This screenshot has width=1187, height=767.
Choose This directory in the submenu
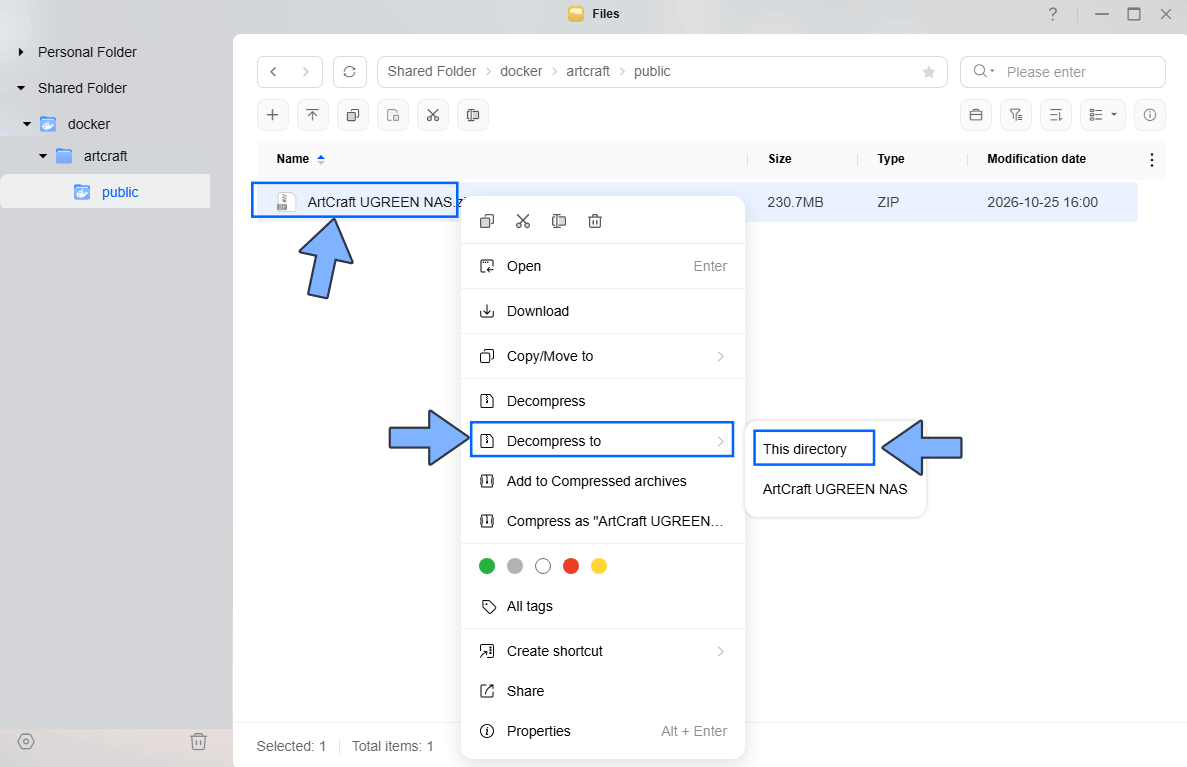tap(815, 448)
